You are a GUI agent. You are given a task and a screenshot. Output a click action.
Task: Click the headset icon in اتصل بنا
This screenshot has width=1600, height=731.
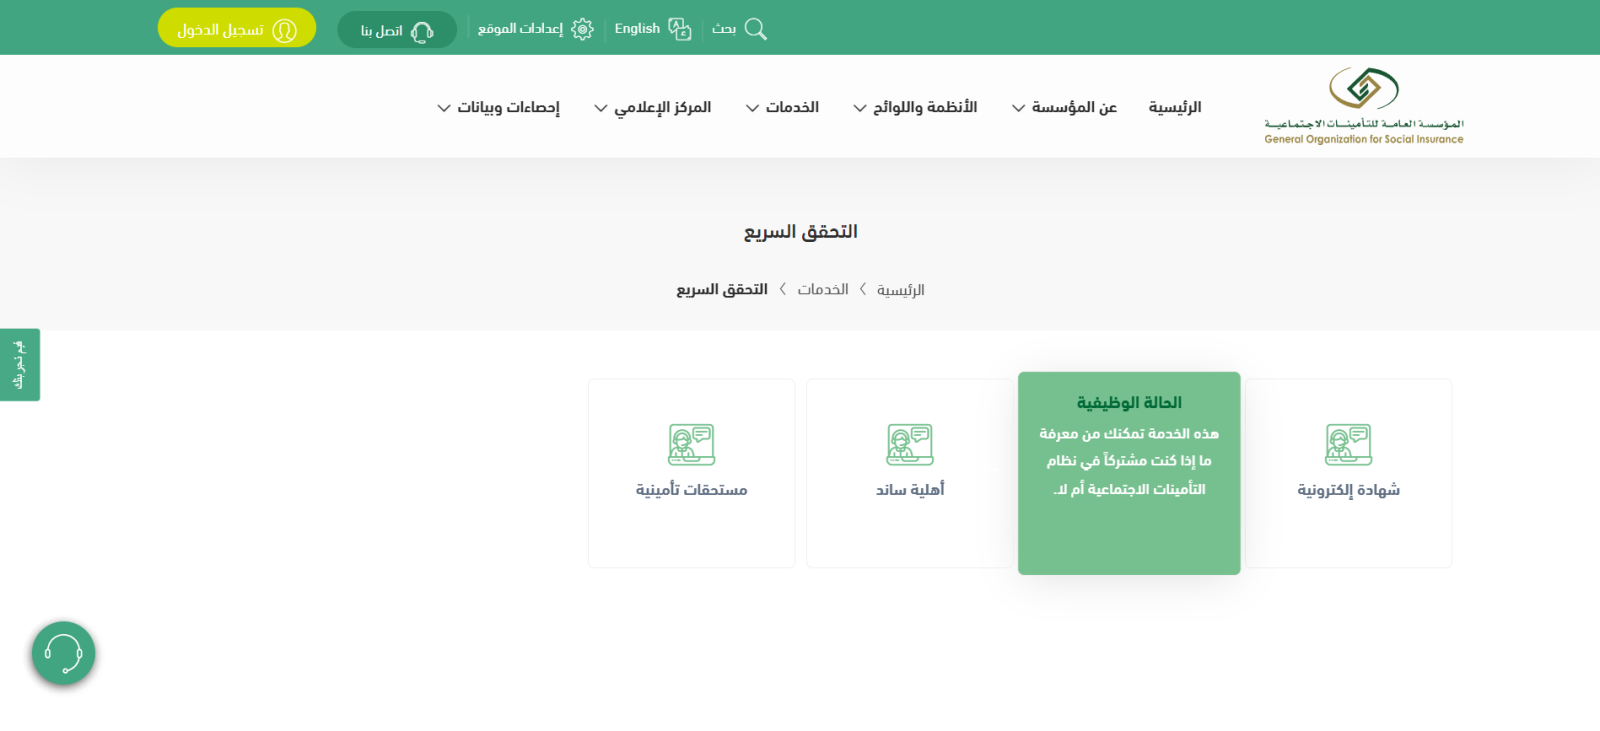pos(422,31)
